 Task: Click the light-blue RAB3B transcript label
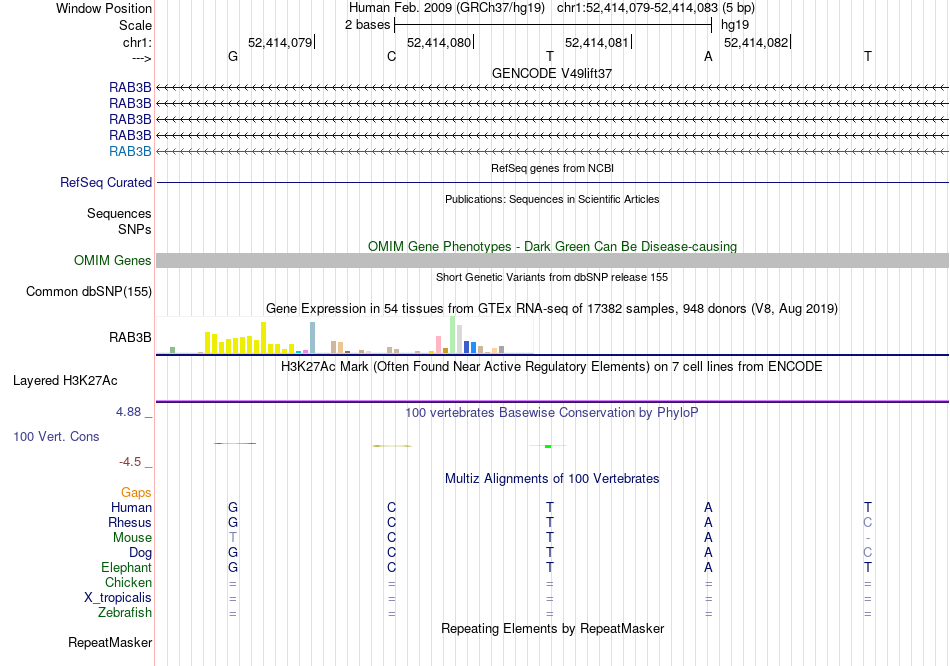point(130,152)
